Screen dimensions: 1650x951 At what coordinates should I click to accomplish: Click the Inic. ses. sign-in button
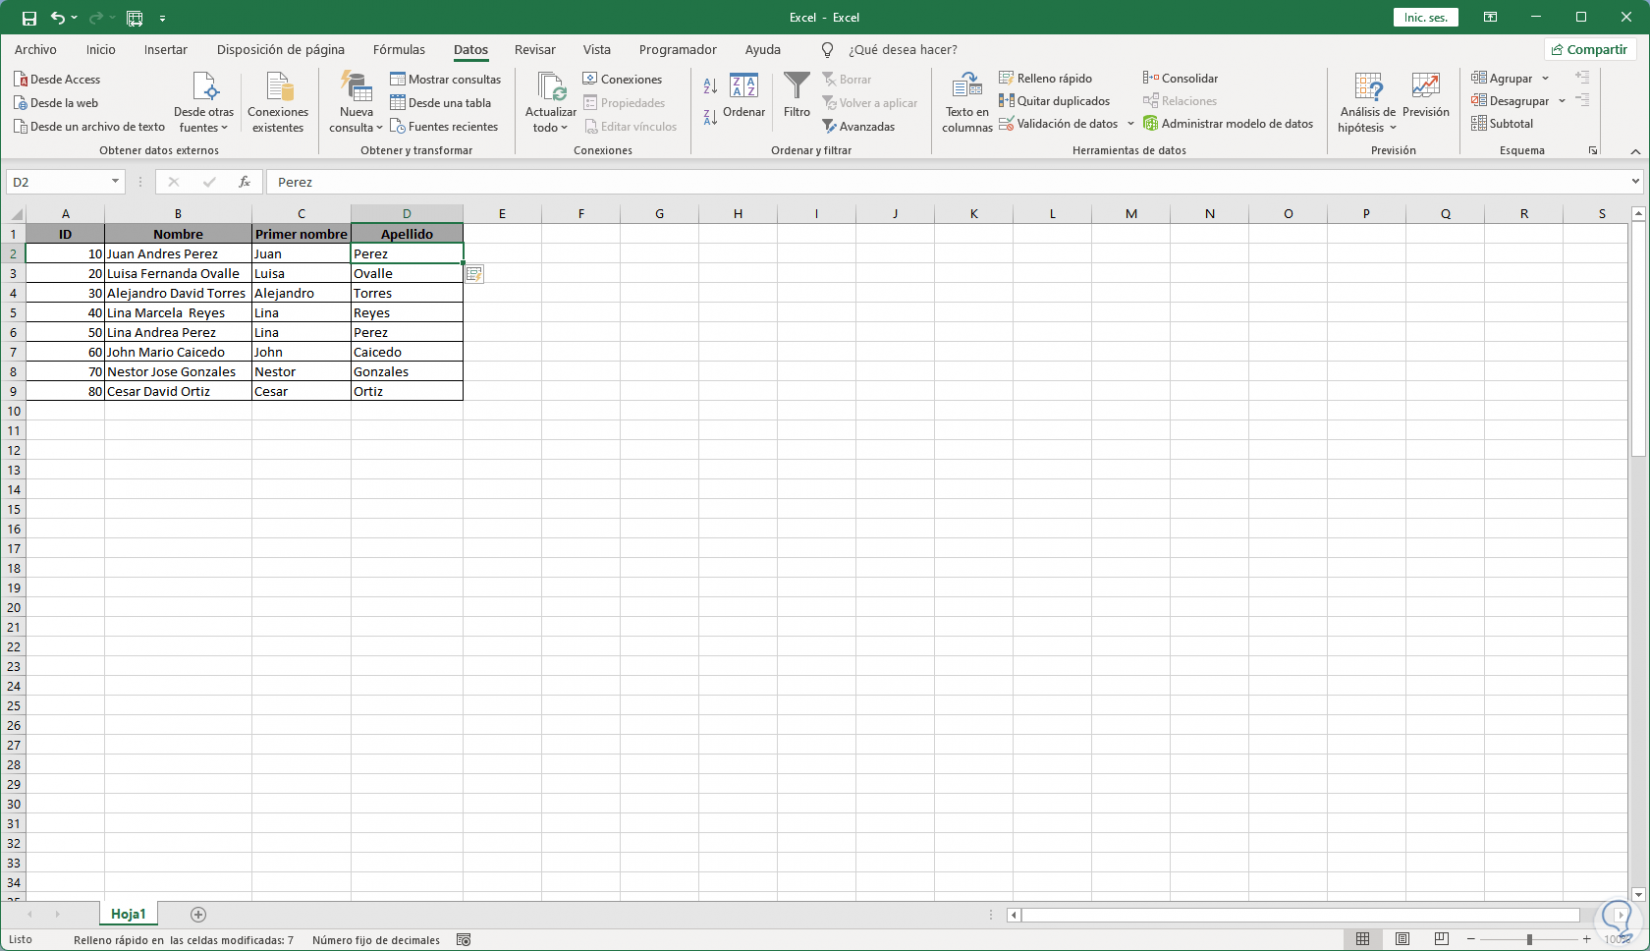[1426, 18]
